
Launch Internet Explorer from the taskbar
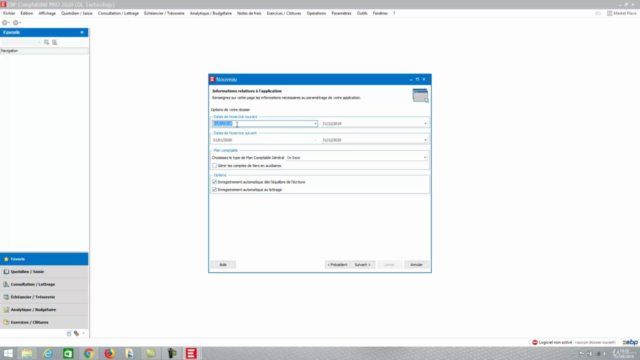(48, 353)
